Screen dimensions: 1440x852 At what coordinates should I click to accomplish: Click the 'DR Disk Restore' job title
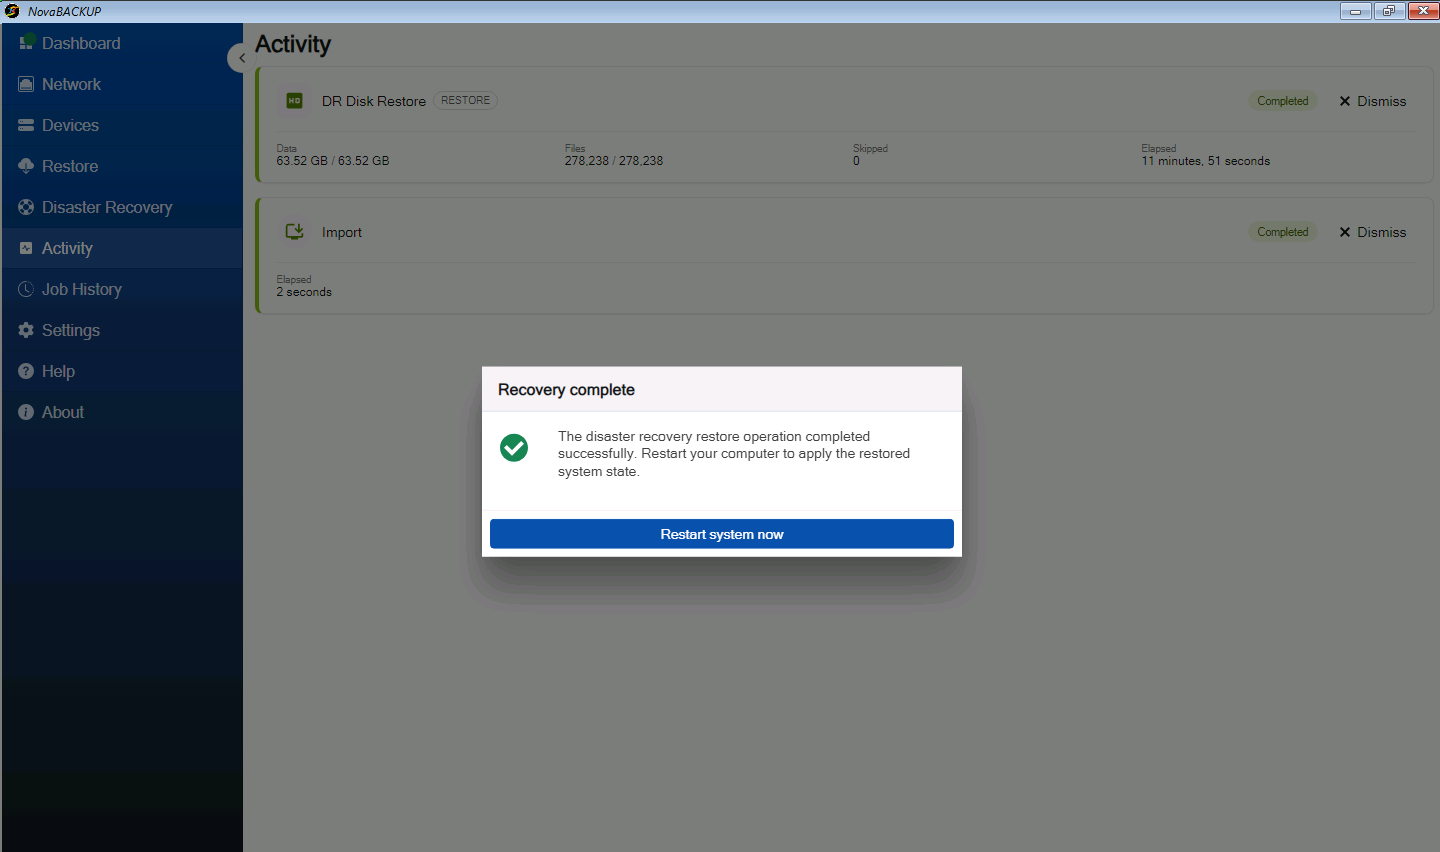click(373, 101)
